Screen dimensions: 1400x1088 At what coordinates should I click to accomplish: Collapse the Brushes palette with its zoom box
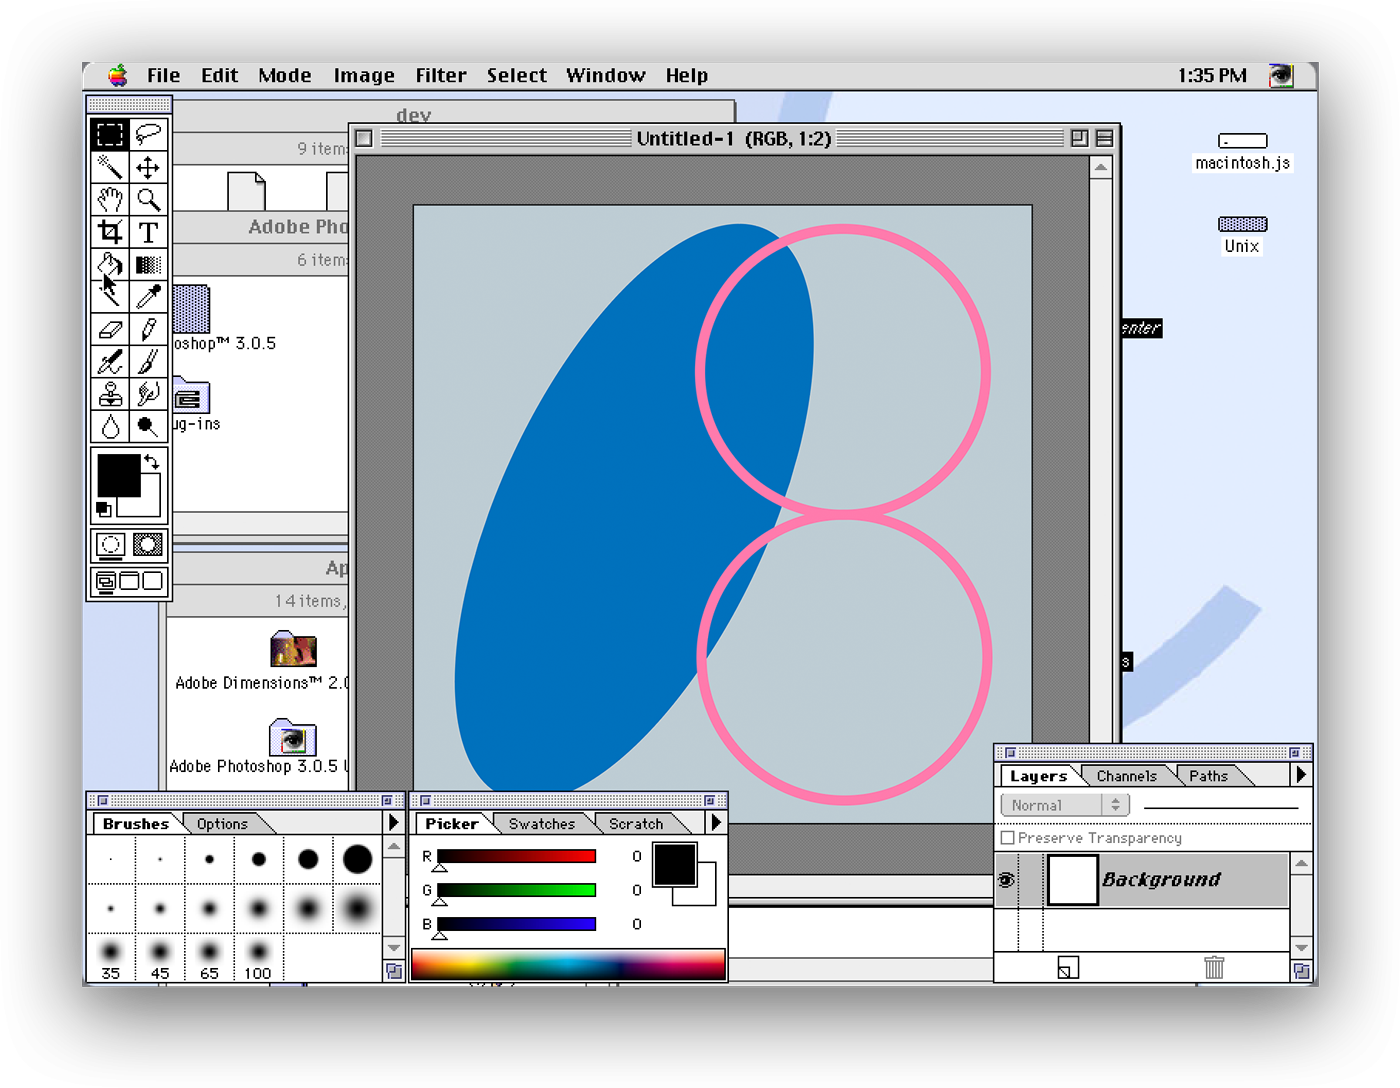point(387,801)
